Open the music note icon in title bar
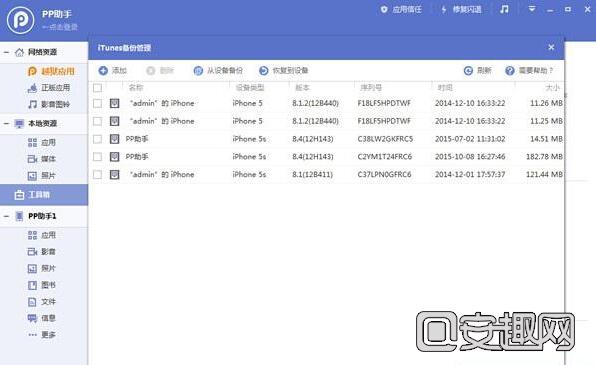This screenshot has width=596, height=365. click(x=504, y=9)
